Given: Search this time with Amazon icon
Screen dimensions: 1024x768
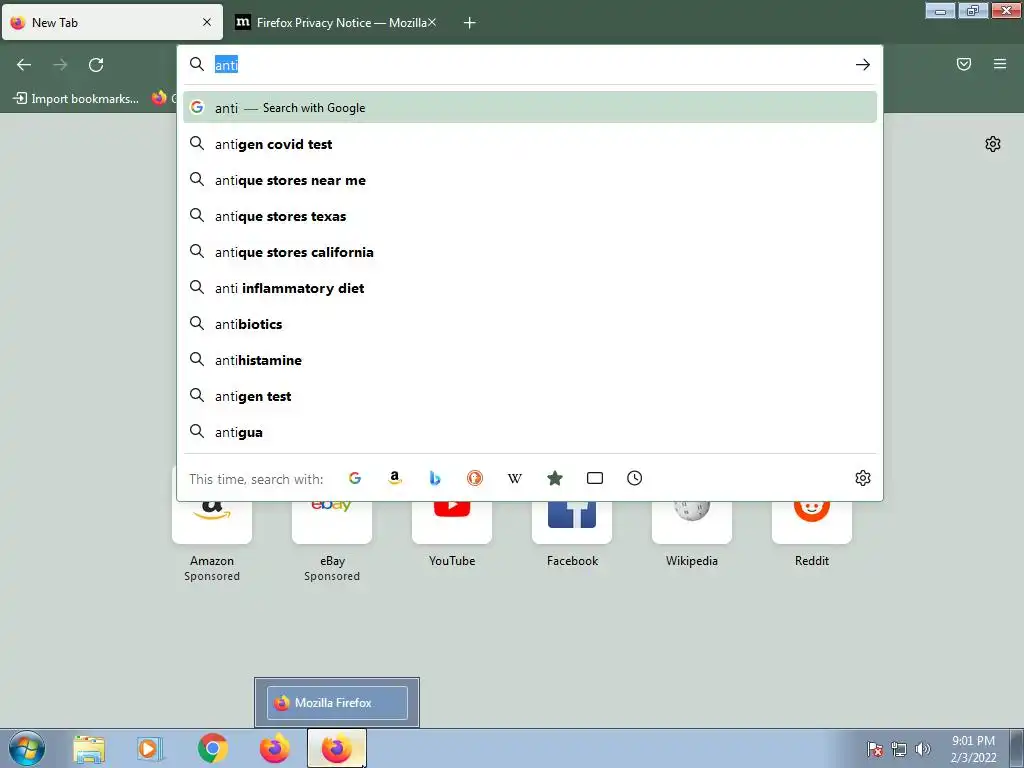Looking at the screenshot, I should coord(394,478).
